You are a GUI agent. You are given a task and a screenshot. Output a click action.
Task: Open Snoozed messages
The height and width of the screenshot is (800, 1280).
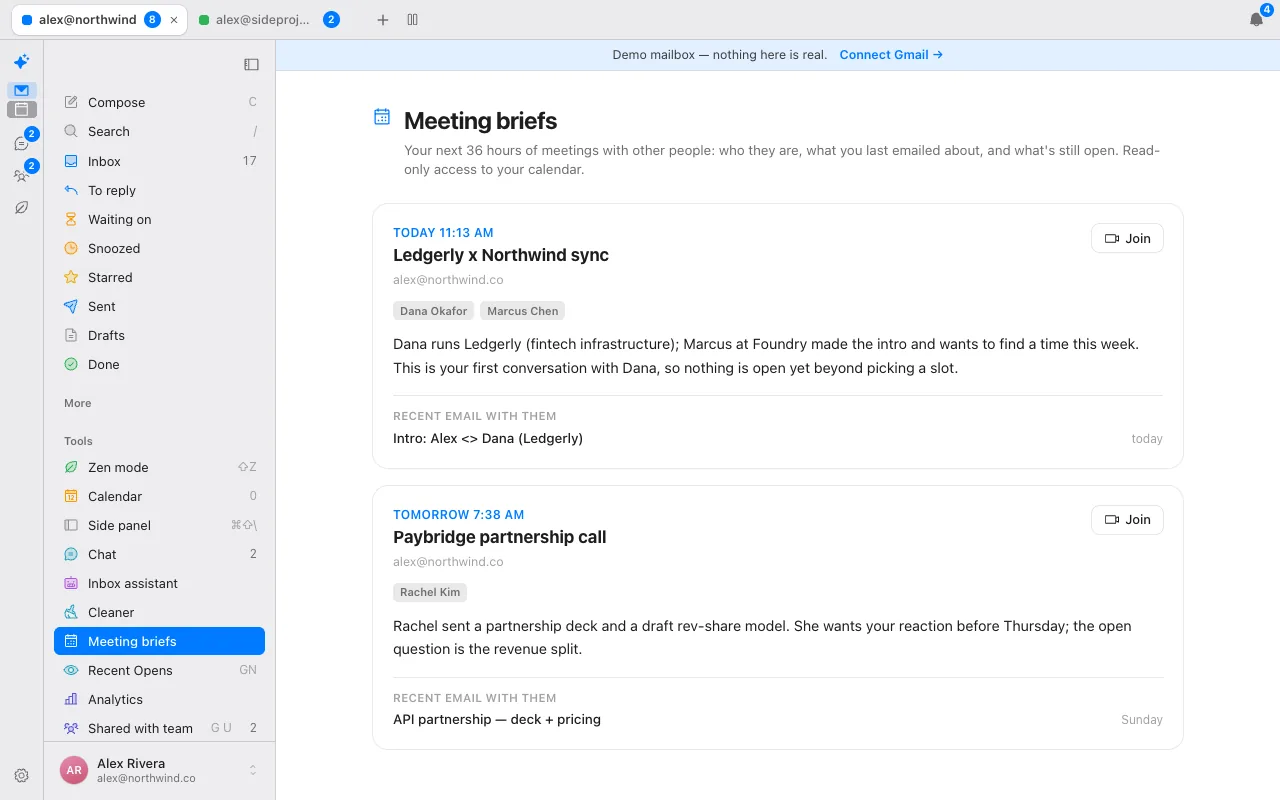160,248
